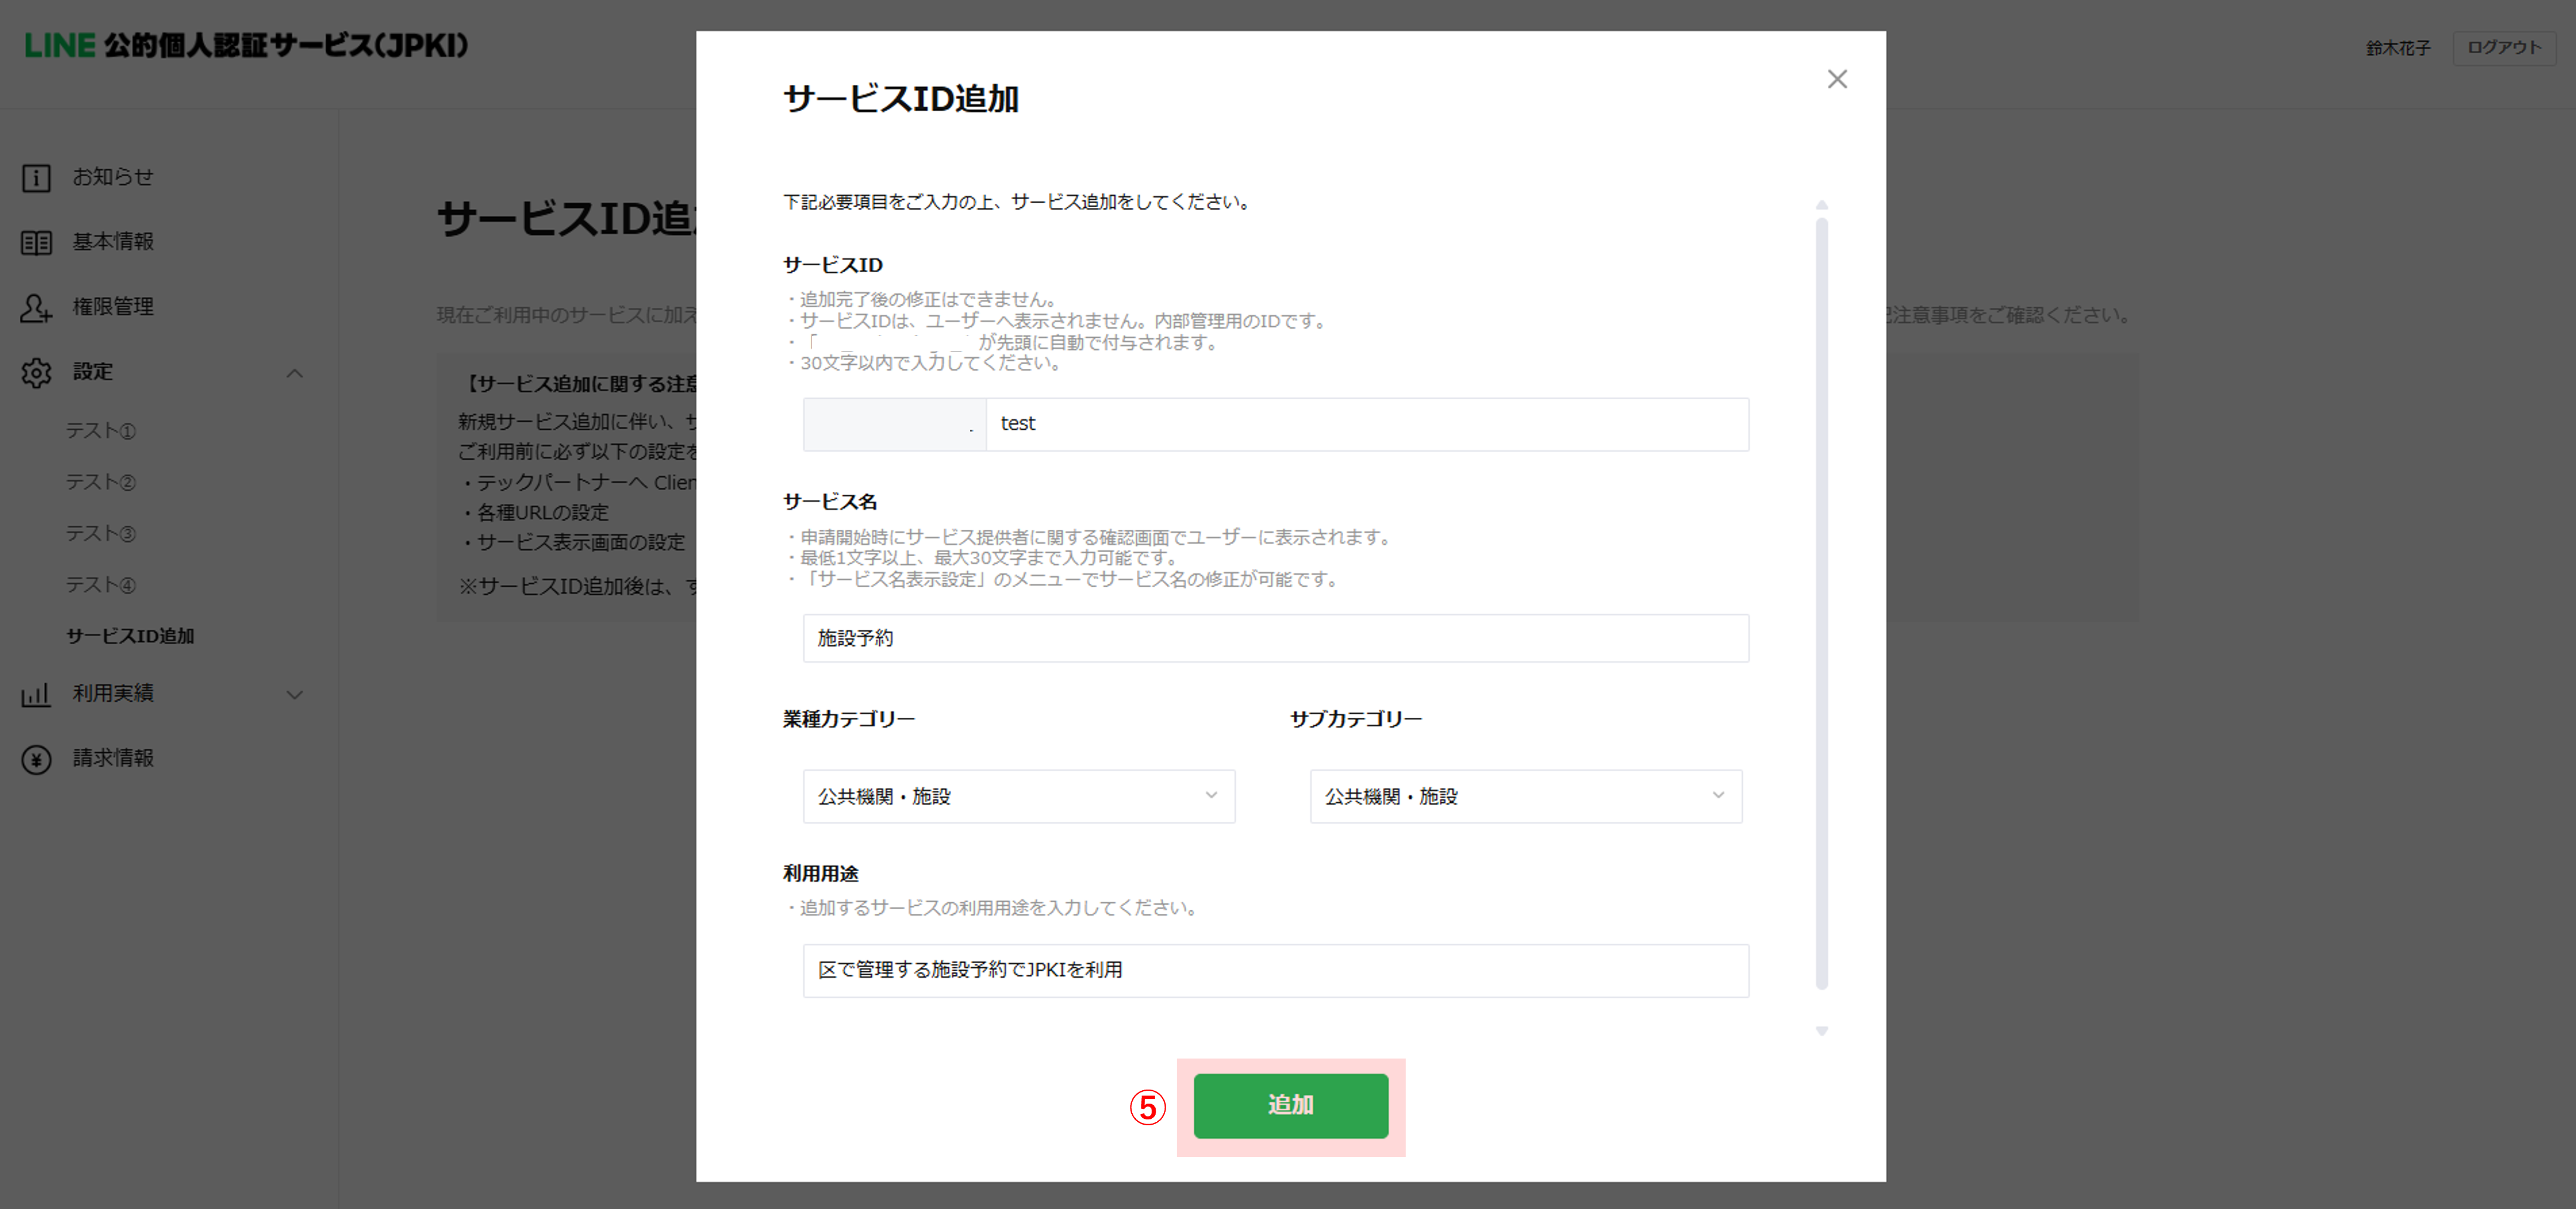
Task: Click the 権限管理 user icon
Action: 36,308
